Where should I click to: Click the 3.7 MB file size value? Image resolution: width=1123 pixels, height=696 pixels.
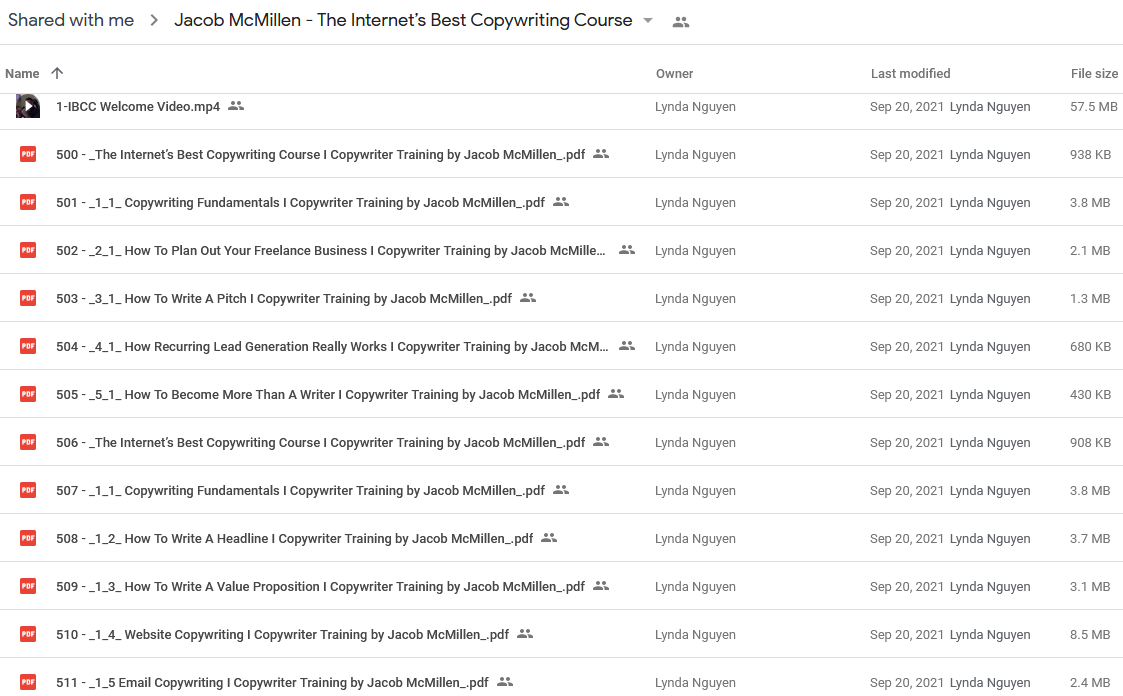click(x=1090, y=538)
